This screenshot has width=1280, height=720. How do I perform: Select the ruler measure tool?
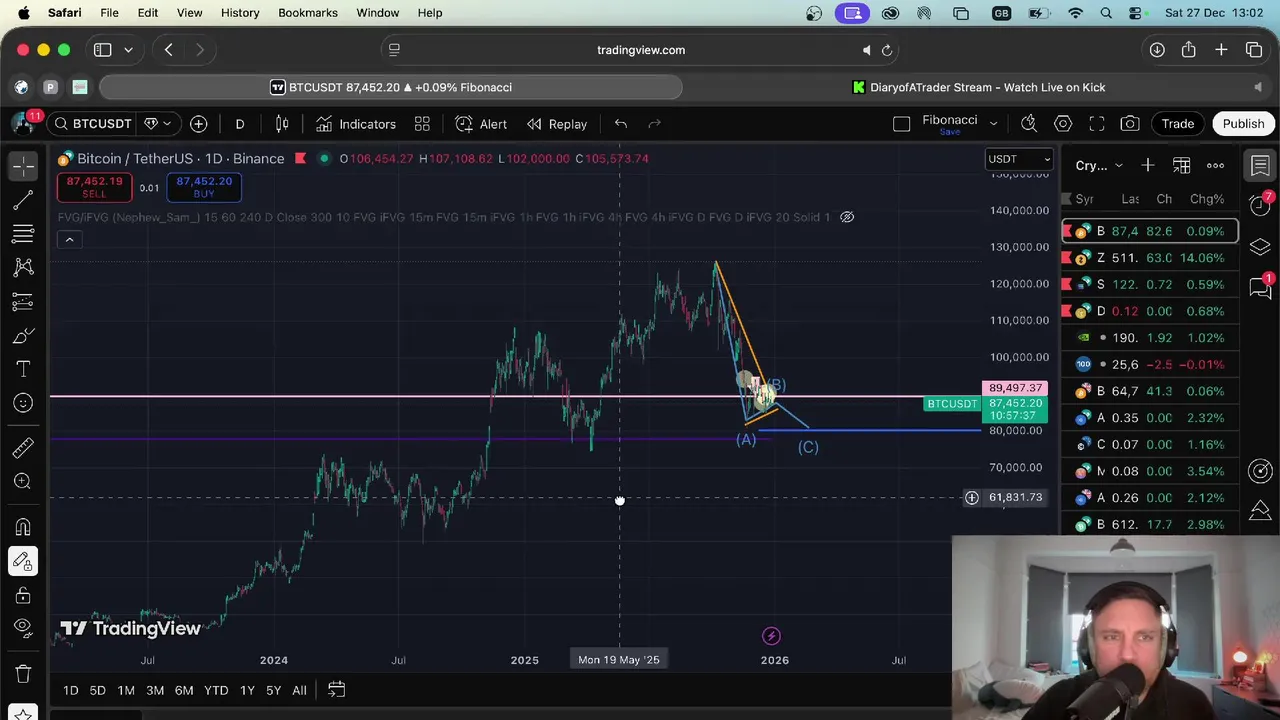pos(23,448)
